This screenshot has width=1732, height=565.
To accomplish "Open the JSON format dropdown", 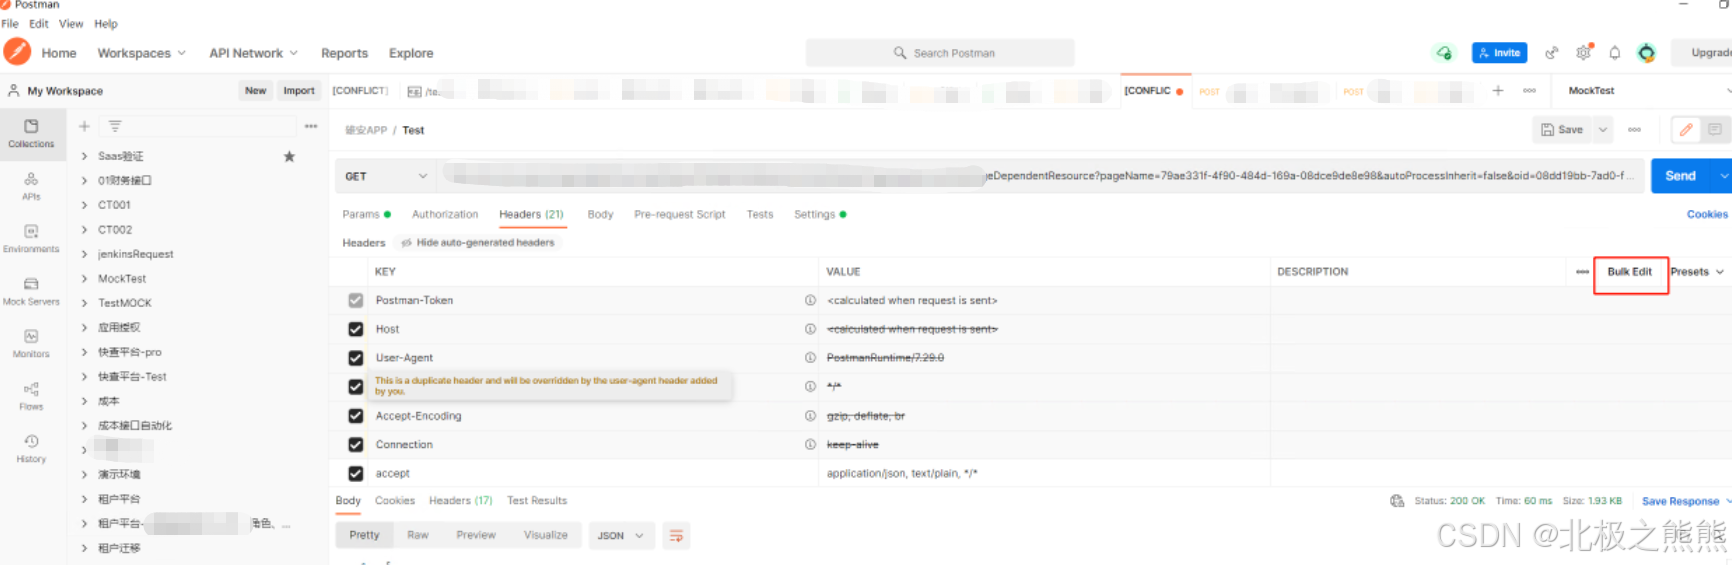I will tap(620, 536).
